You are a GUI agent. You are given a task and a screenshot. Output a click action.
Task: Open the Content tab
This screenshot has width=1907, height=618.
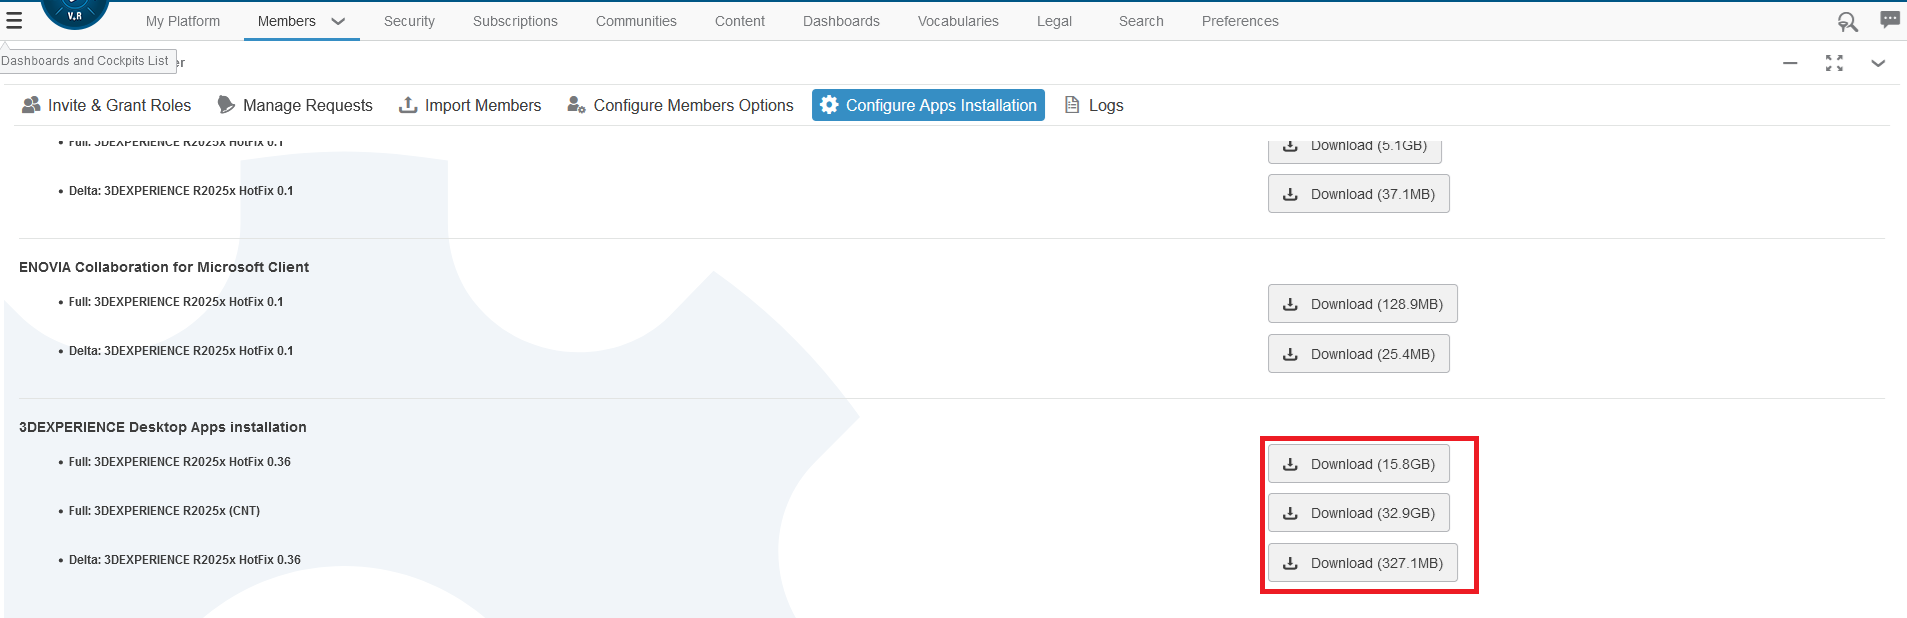pyautogui.click(x=740, y=21)
